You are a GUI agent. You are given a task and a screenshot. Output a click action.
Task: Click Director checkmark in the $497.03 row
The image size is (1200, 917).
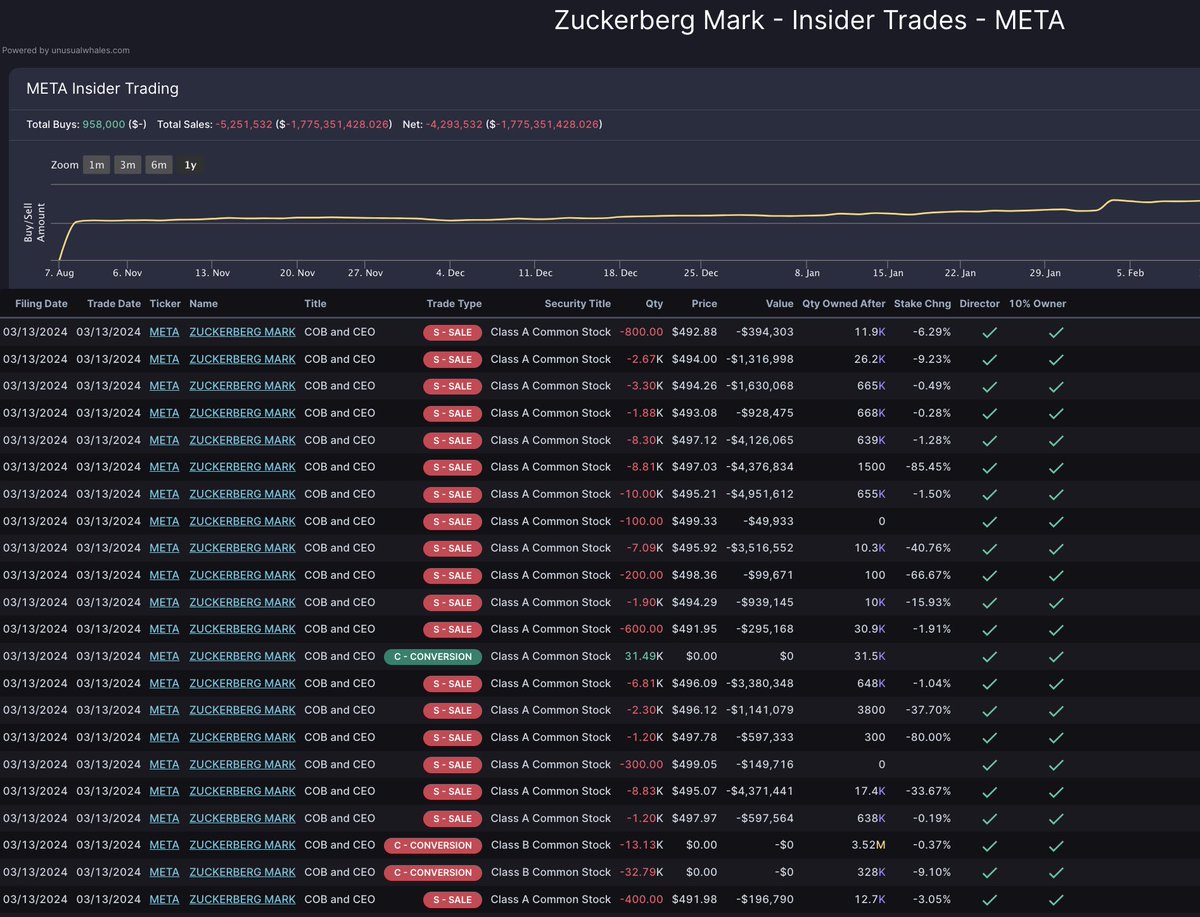(x=989, y=467)
